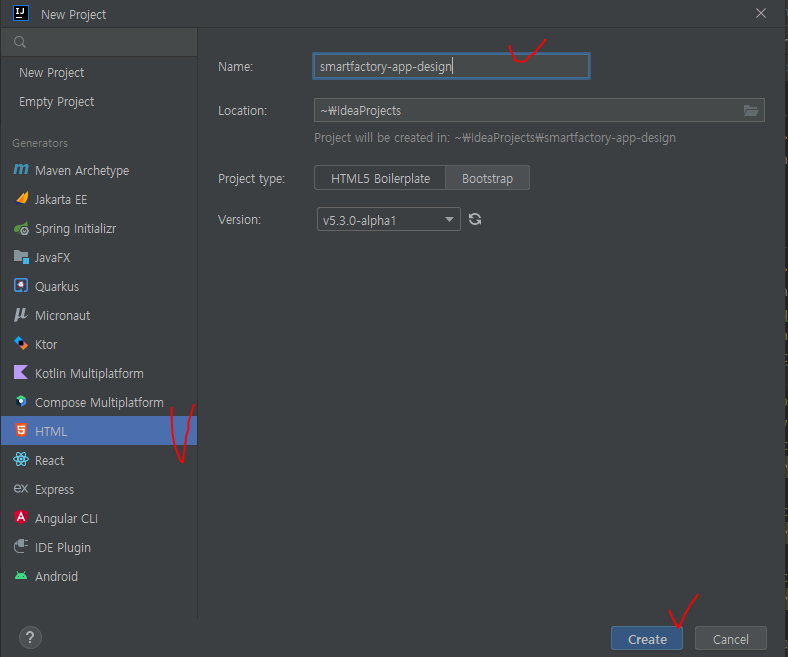Click the search magnifier icon
788x657 pixels.
[20, 42]
